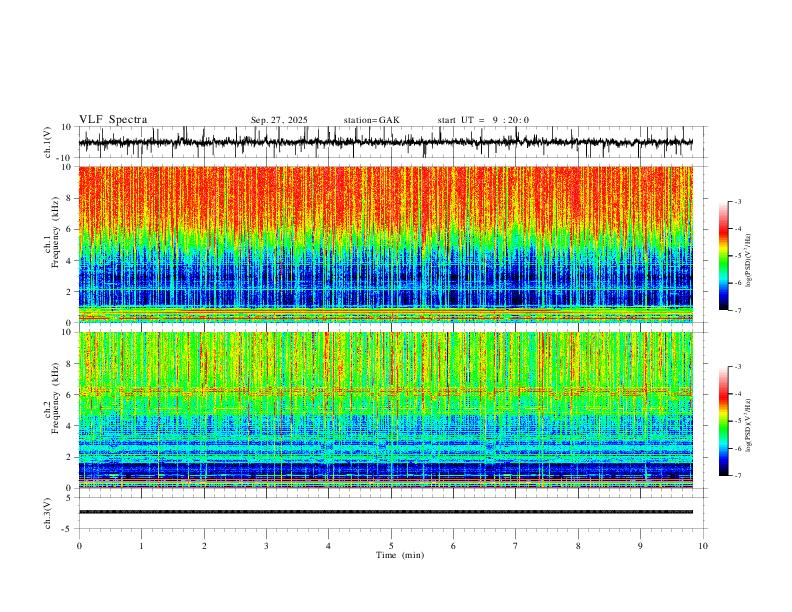Click the 'ch.3(V)' axis label
The height and width of the screenshot is (612, 792).
click(x=47, y=513)
